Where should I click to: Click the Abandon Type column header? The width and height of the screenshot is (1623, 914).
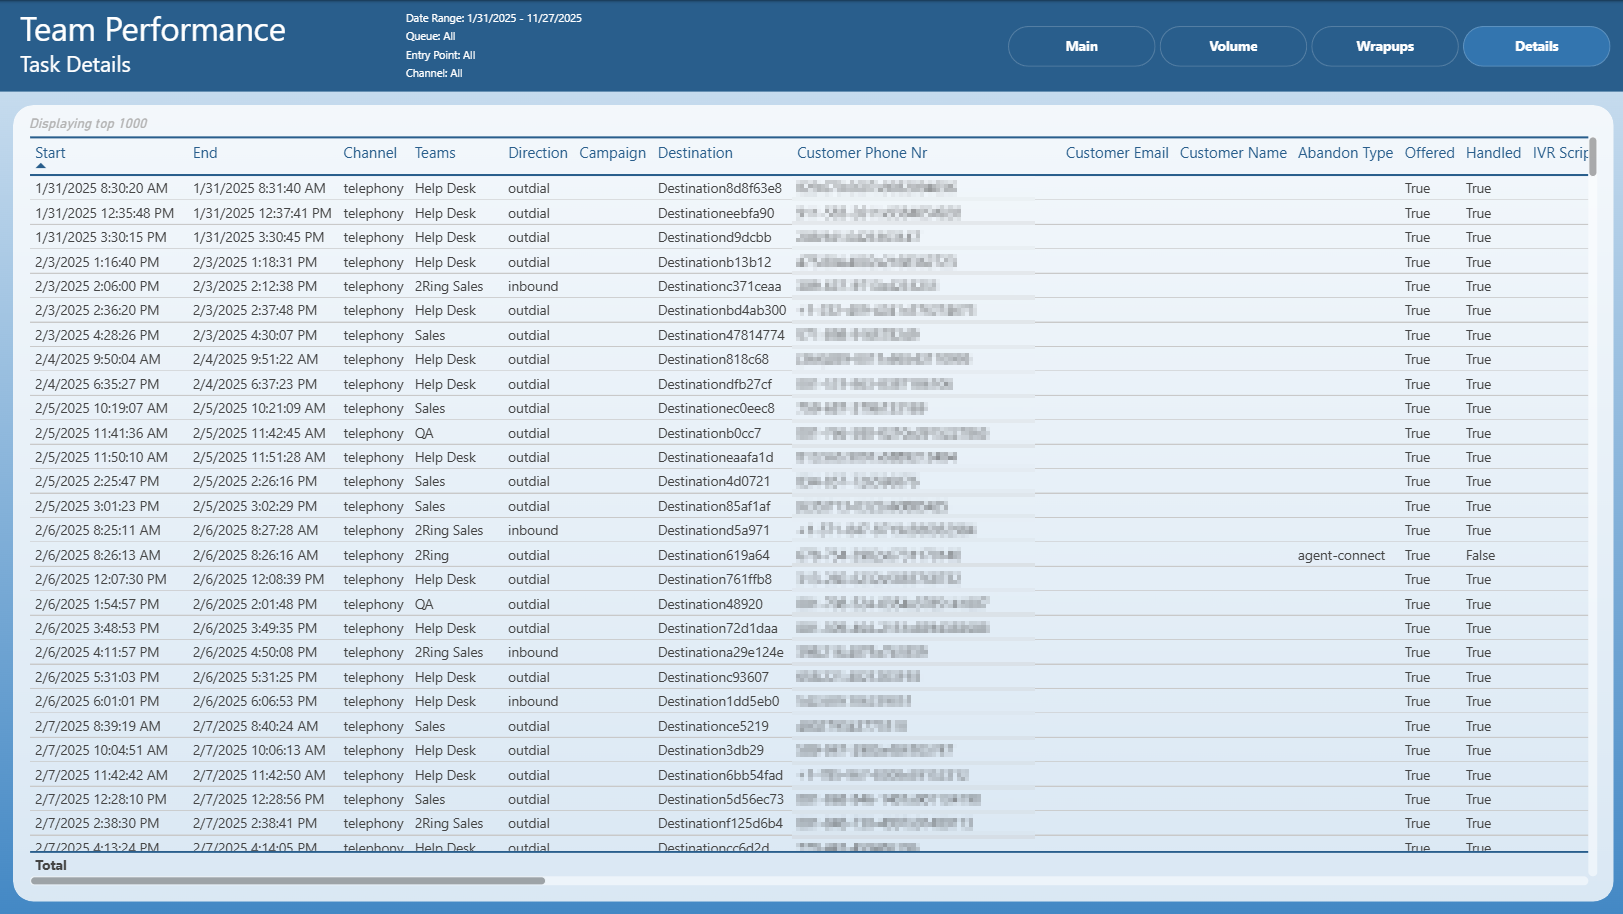click(x=1345, y=153)
